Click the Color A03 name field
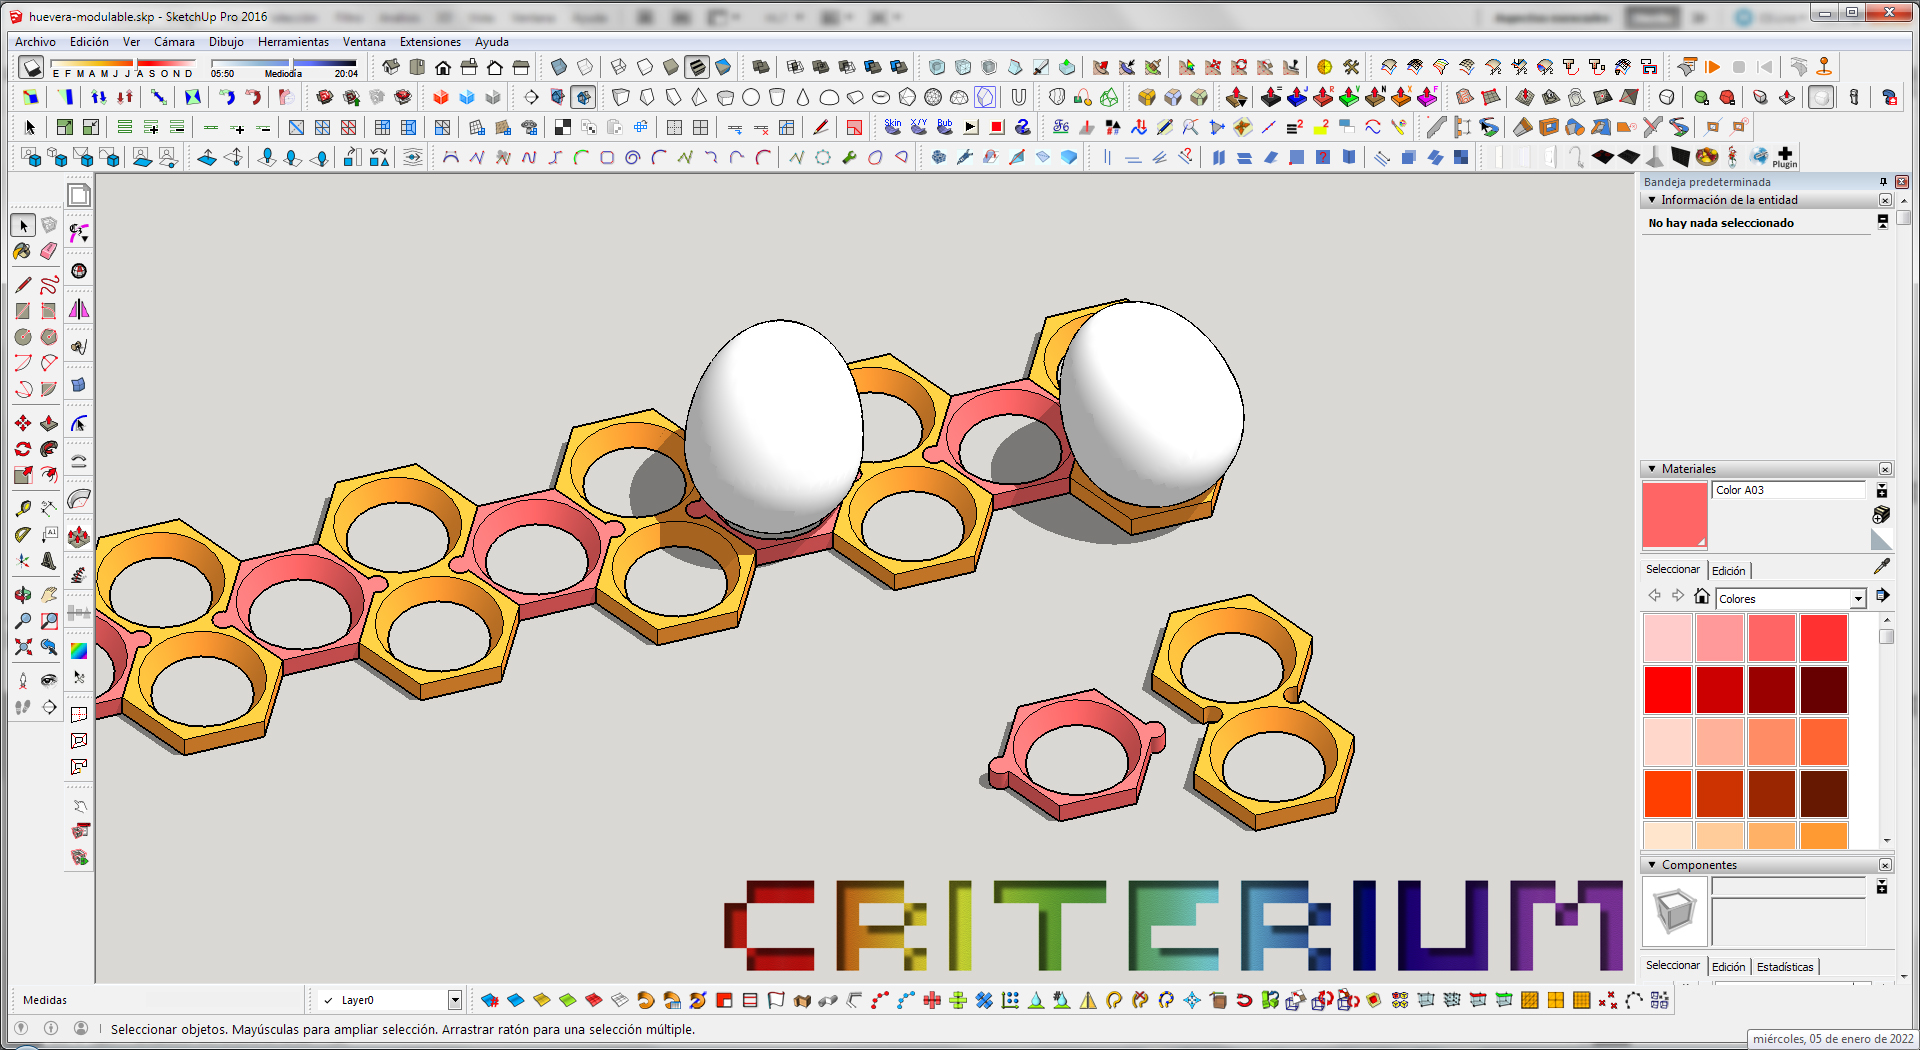Viewport: 1920px width, 1050px height. tap(1789, 490)
